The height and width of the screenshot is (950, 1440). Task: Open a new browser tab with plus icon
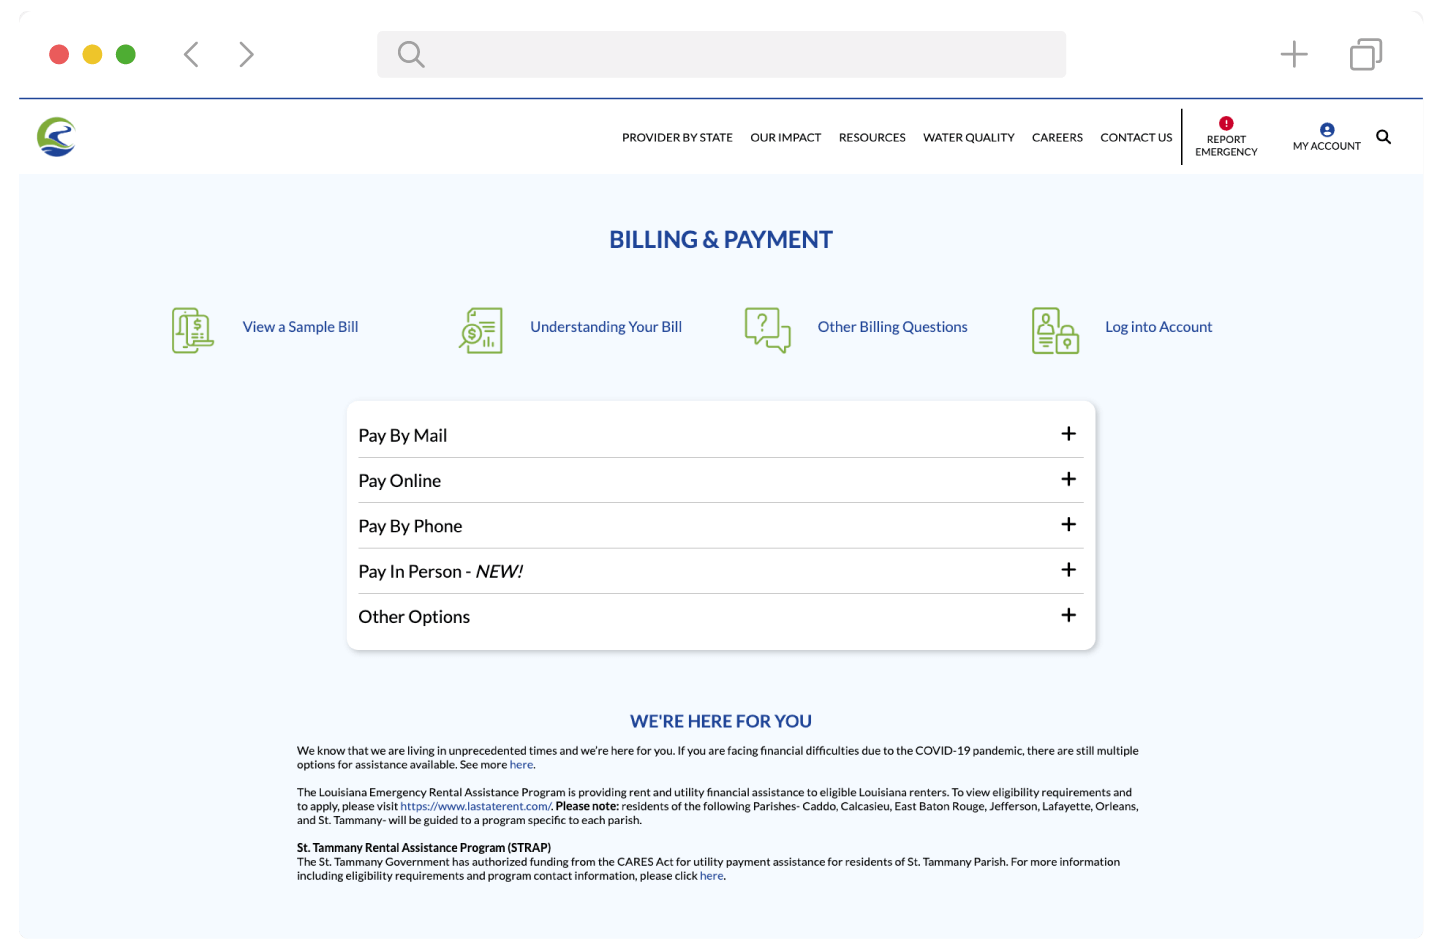tap(1293, 54)
